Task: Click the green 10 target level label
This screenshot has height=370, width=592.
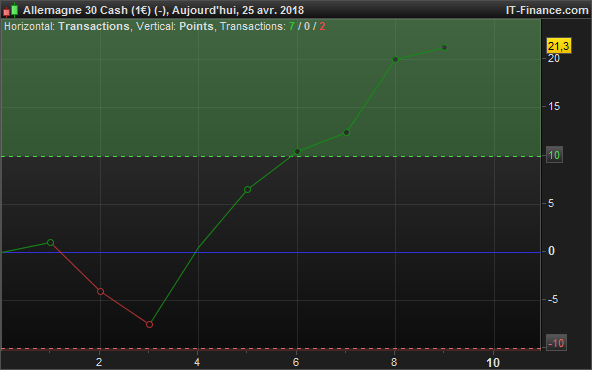Action: point(554,155)
